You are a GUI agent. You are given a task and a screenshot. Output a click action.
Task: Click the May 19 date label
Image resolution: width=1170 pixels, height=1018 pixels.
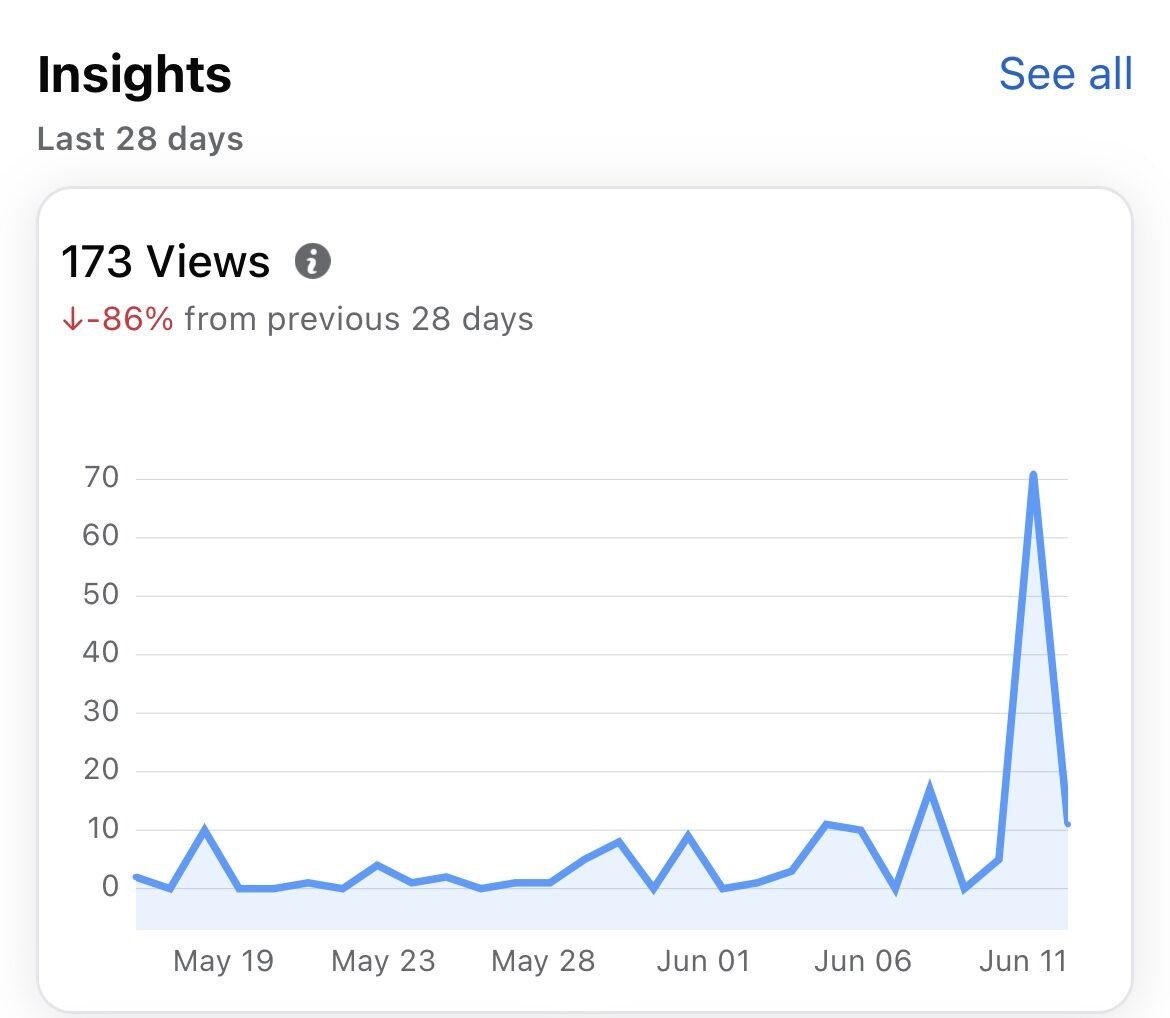[x=223, y=961]
